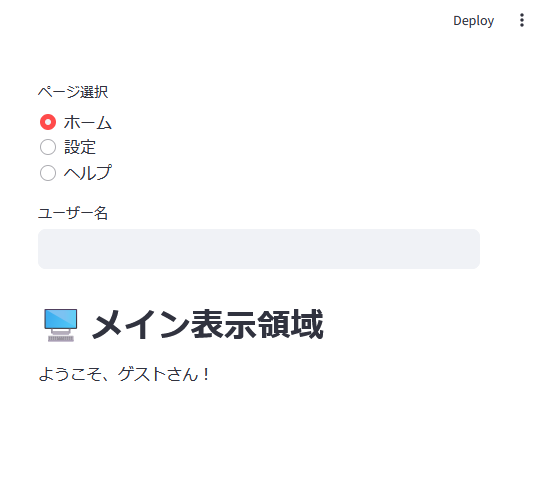The height and width of the screenshot is (479, 537).
Task: Click the word ようこそ in greeting
Action: [70, 374]
